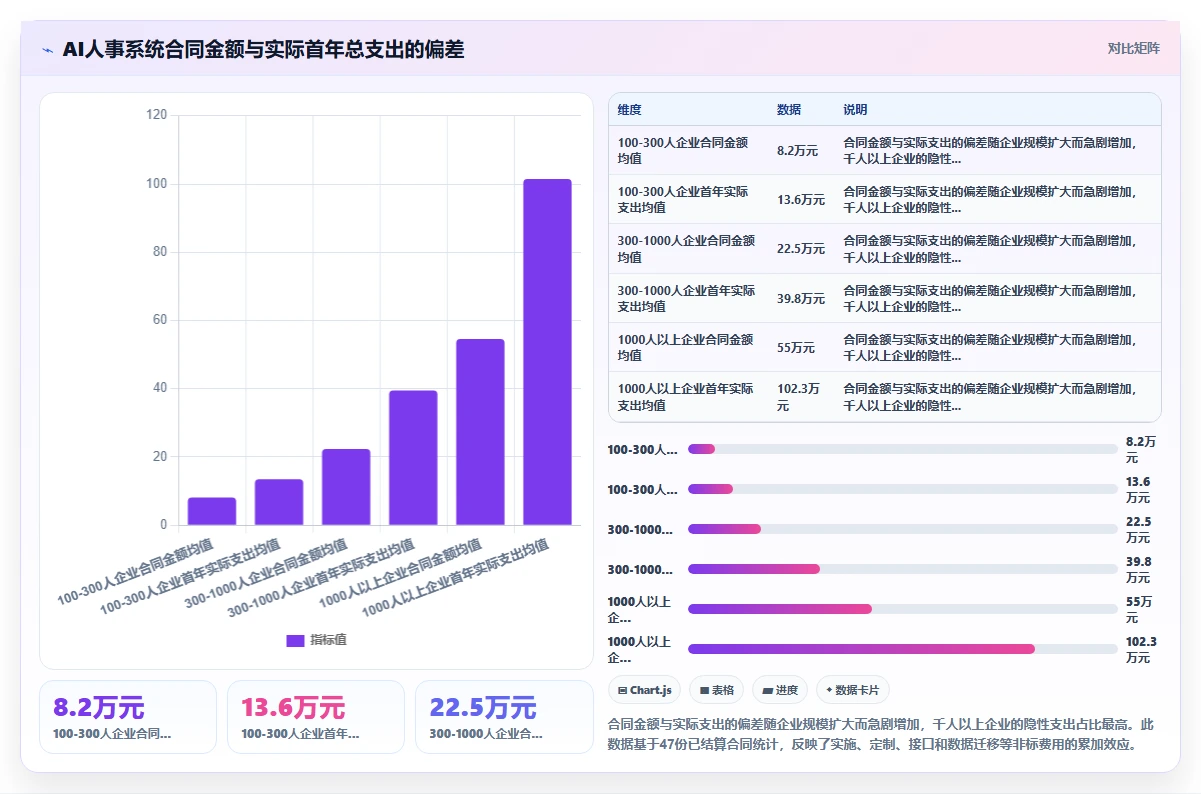Click the progress bar labeled 13.6万元
Screen dimensions: 1201x794
(x=902, y=489)
